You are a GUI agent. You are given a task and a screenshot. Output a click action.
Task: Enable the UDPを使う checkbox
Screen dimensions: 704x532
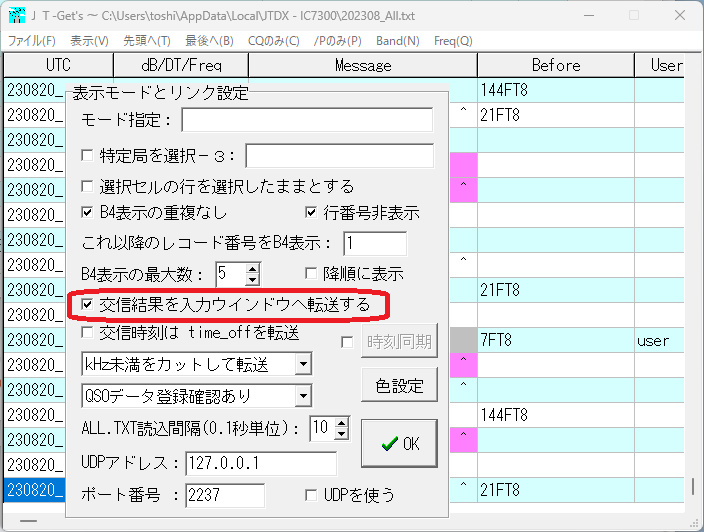coord(311,495)
